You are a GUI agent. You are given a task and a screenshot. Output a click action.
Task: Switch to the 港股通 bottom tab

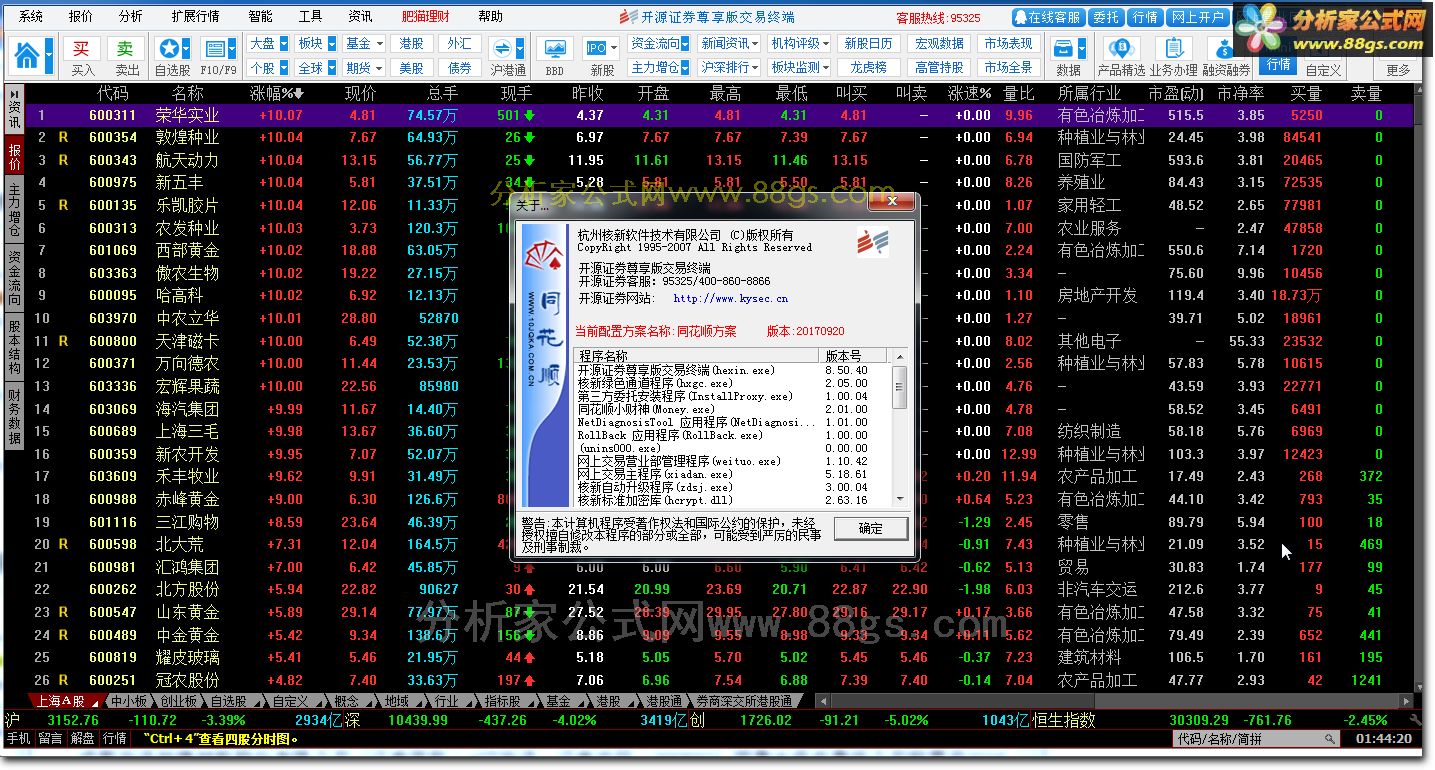[664, 702]
